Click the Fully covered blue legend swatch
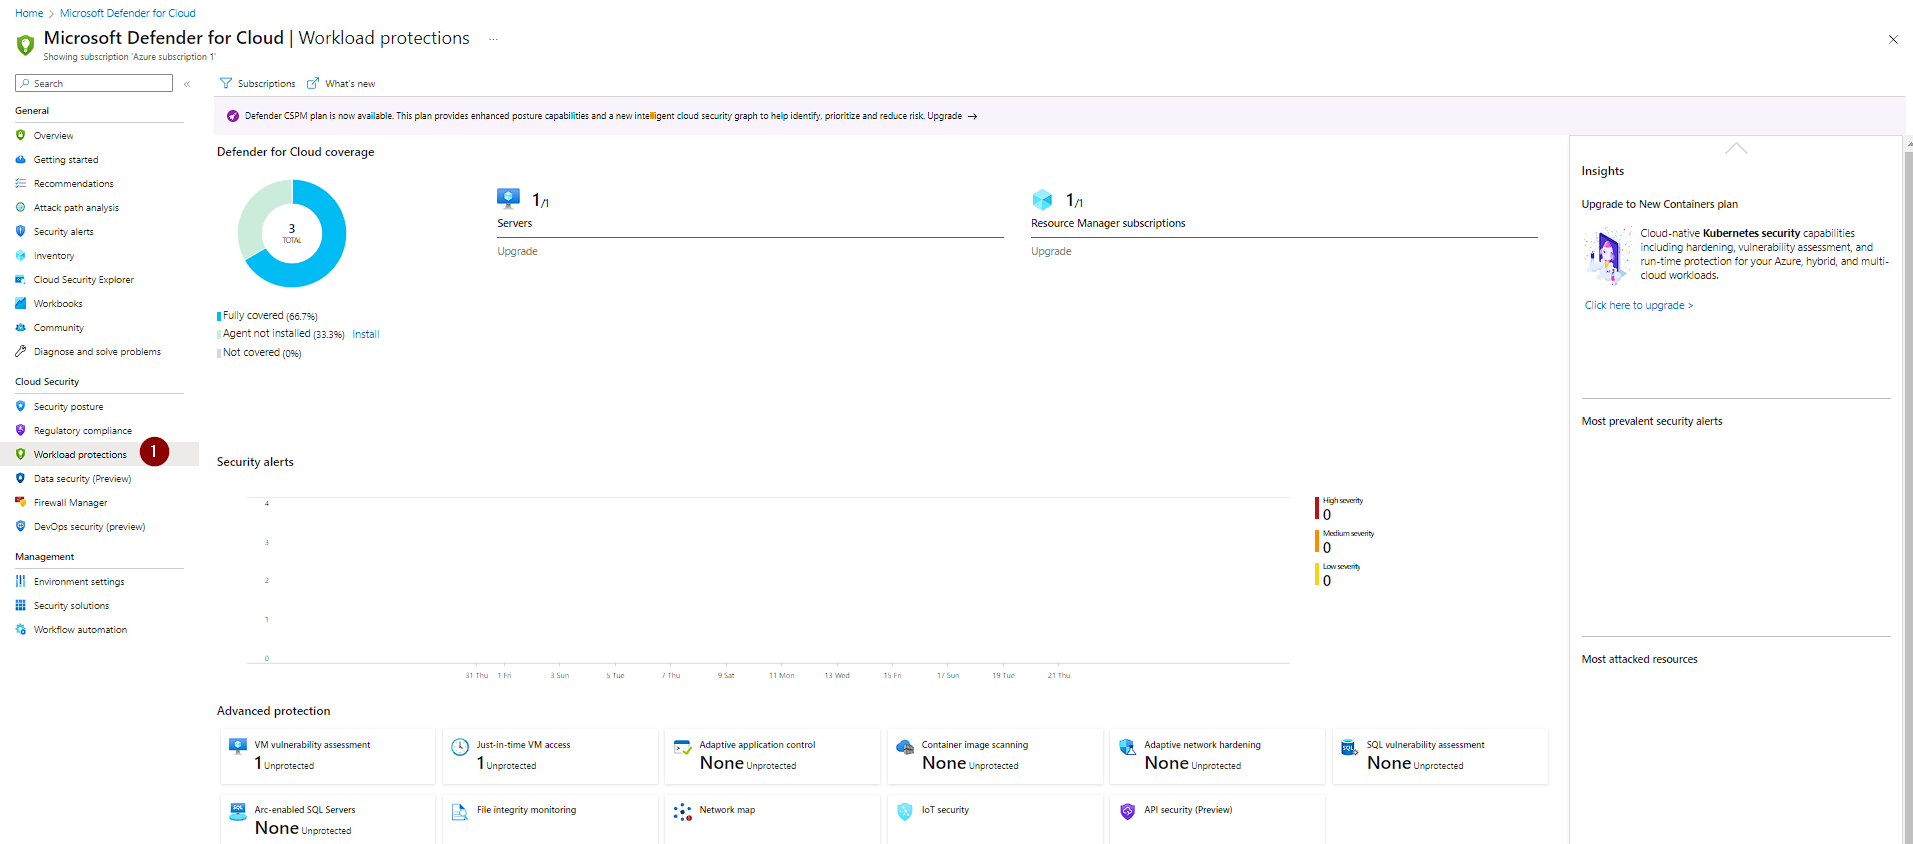Image resolution: width=1913 pixels, height=844 pixels. (x=219, y=316)
